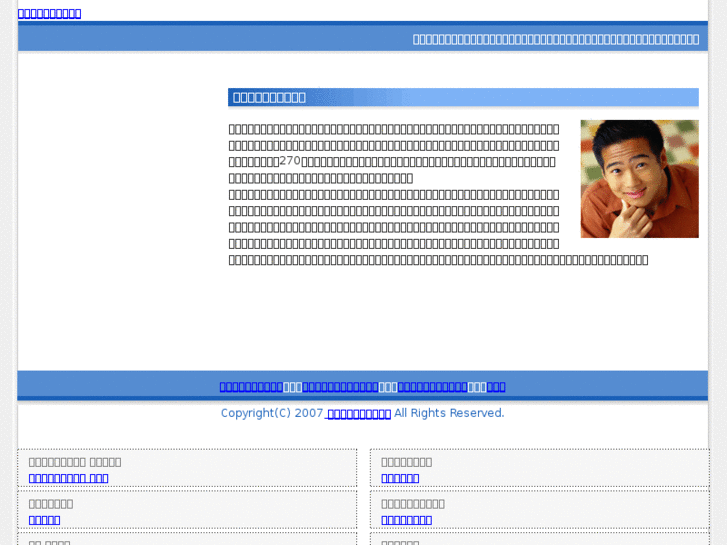Open the second link in the blue footer navigation bar

pyautogui.click(x=340, y=386)
